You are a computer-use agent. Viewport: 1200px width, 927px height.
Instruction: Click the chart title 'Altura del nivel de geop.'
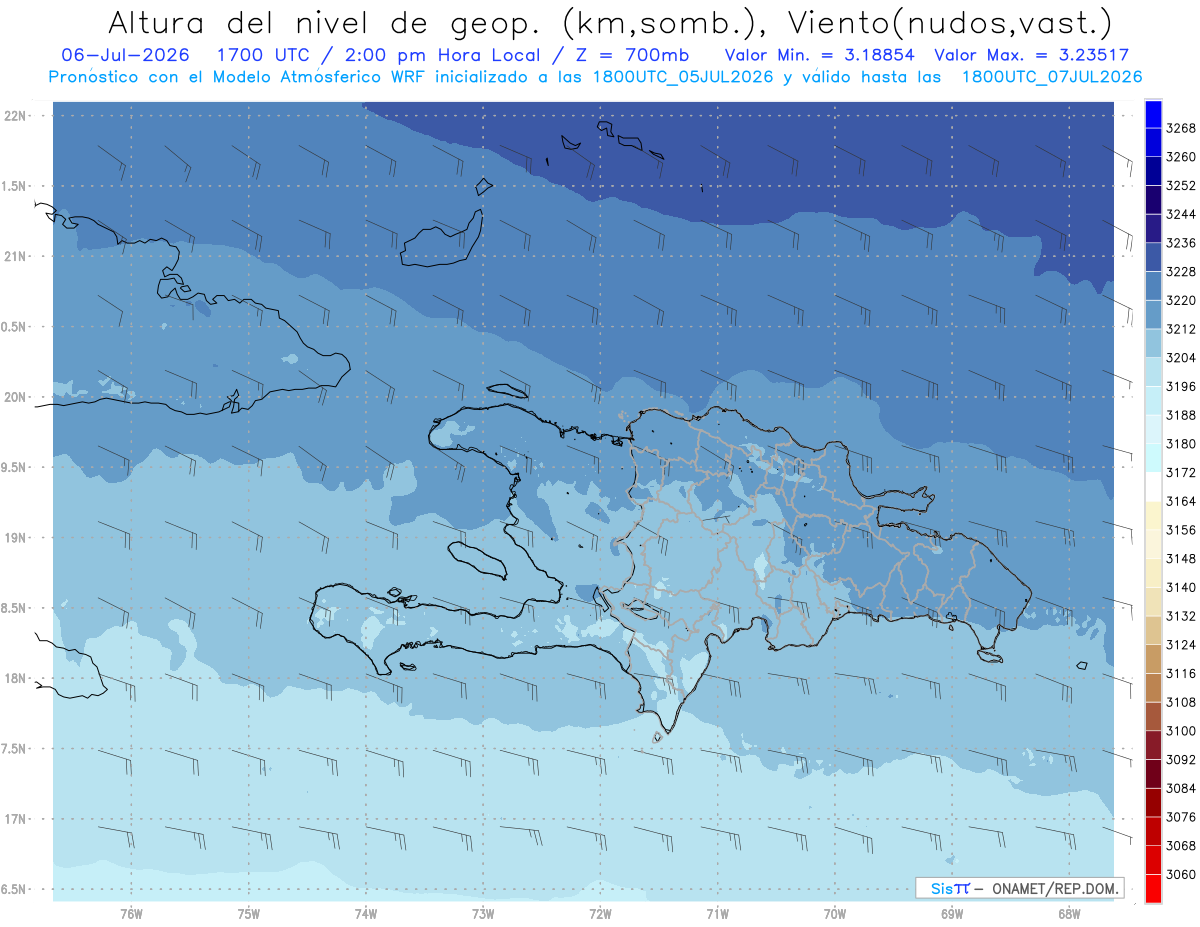click(323, 22)
